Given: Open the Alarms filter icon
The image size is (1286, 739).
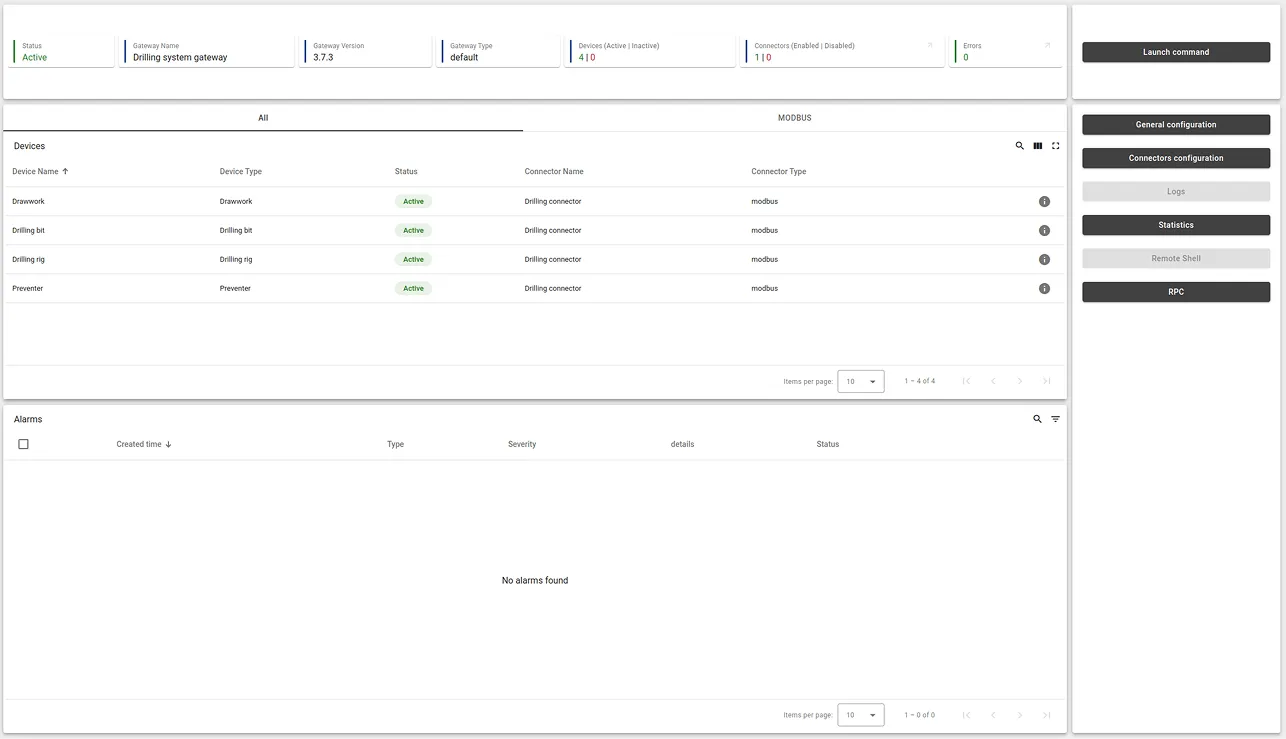Looking at the screenshot, I should pos(1055,419).
